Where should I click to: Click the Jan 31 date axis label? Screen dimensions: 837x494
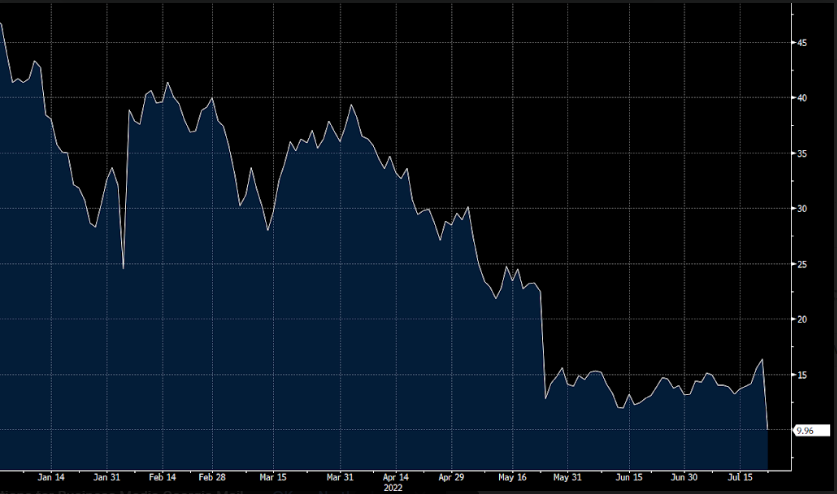[x=107, y=477]
